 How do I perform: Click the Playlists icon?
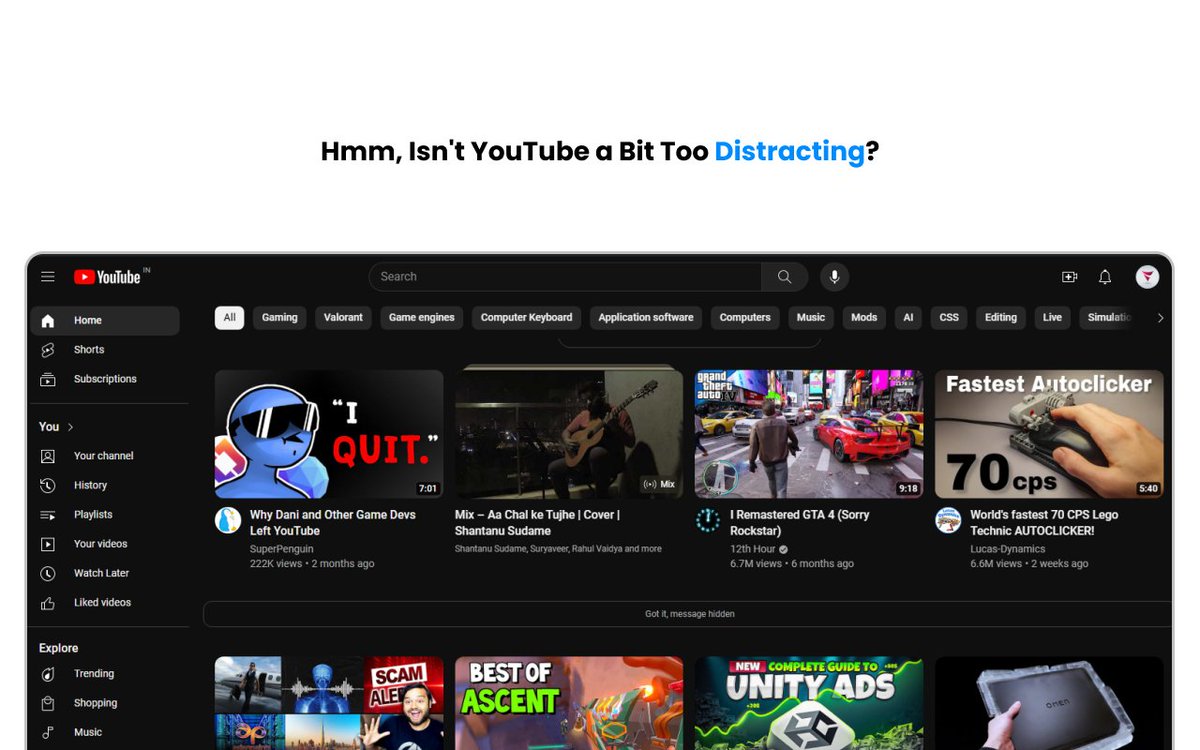[48, 515]
